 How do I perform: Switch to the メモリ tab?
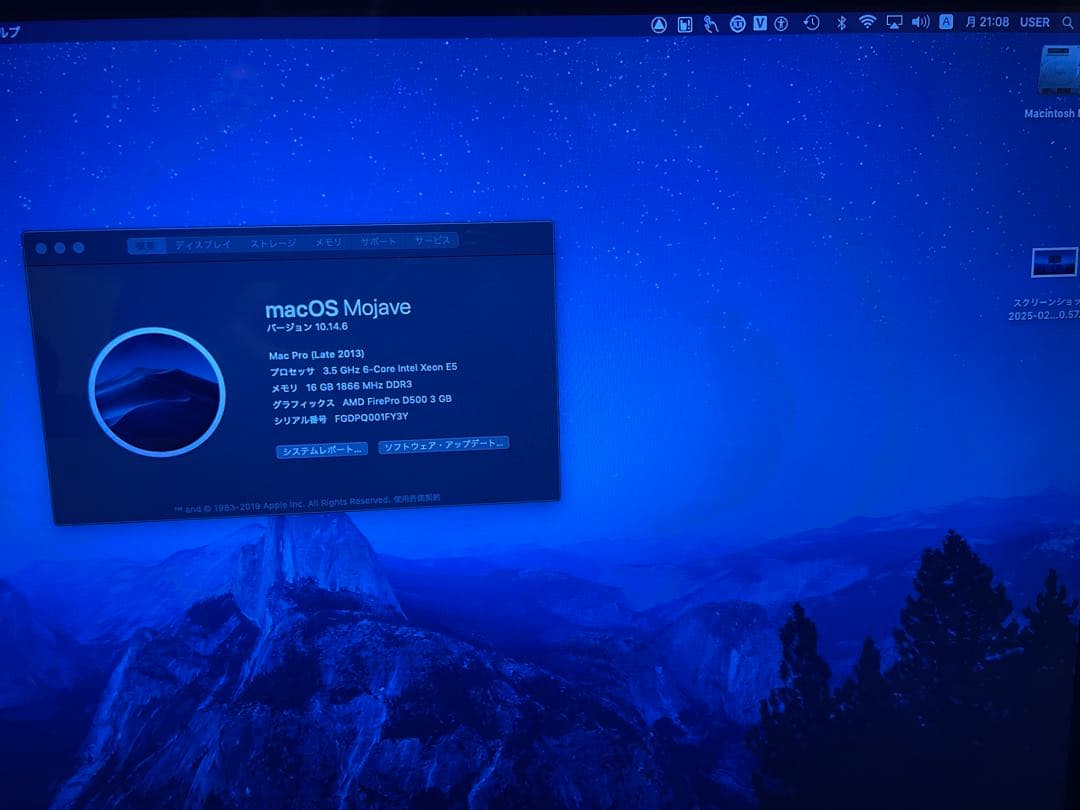point(326,241)
